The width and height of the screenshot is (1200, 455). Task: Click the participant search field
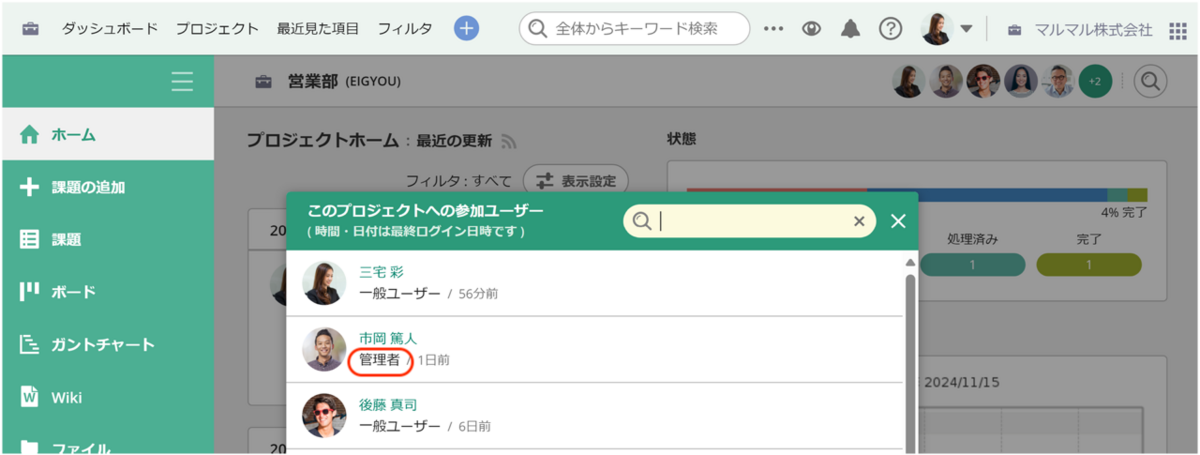750,221
